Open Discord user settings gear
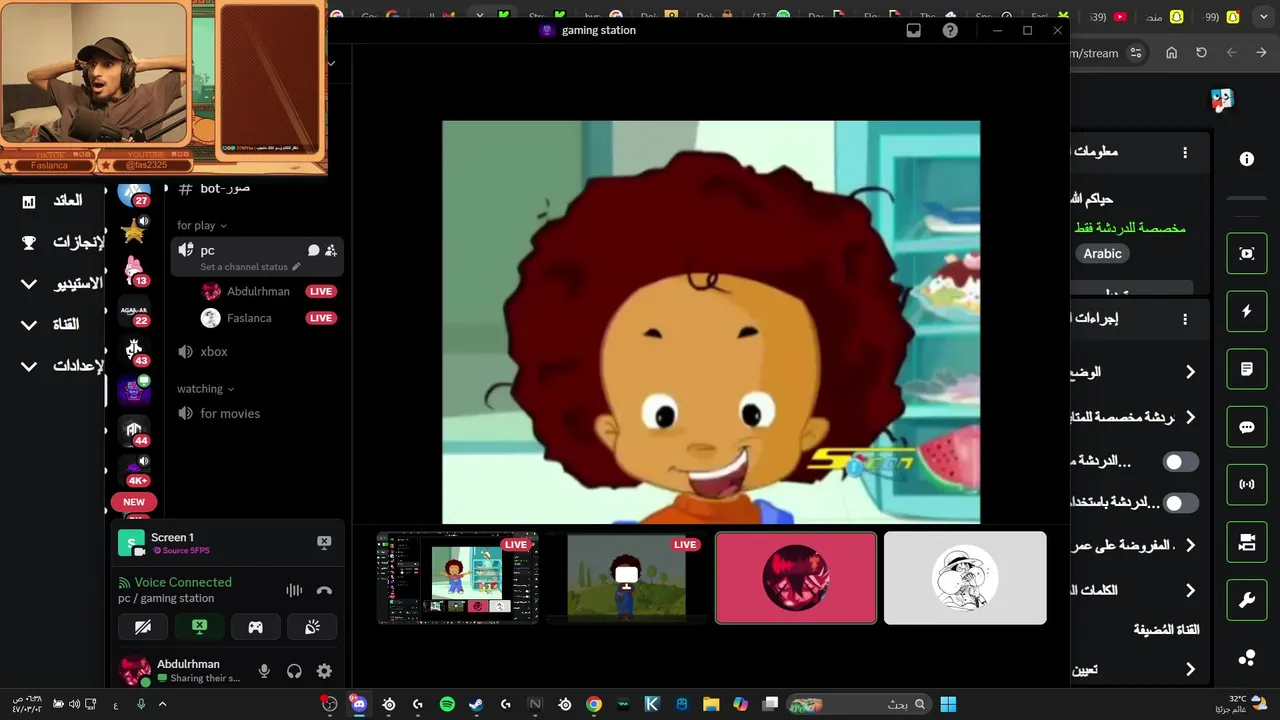The height and width of the screenshot is (720, 1280). (x=324, y=671)
